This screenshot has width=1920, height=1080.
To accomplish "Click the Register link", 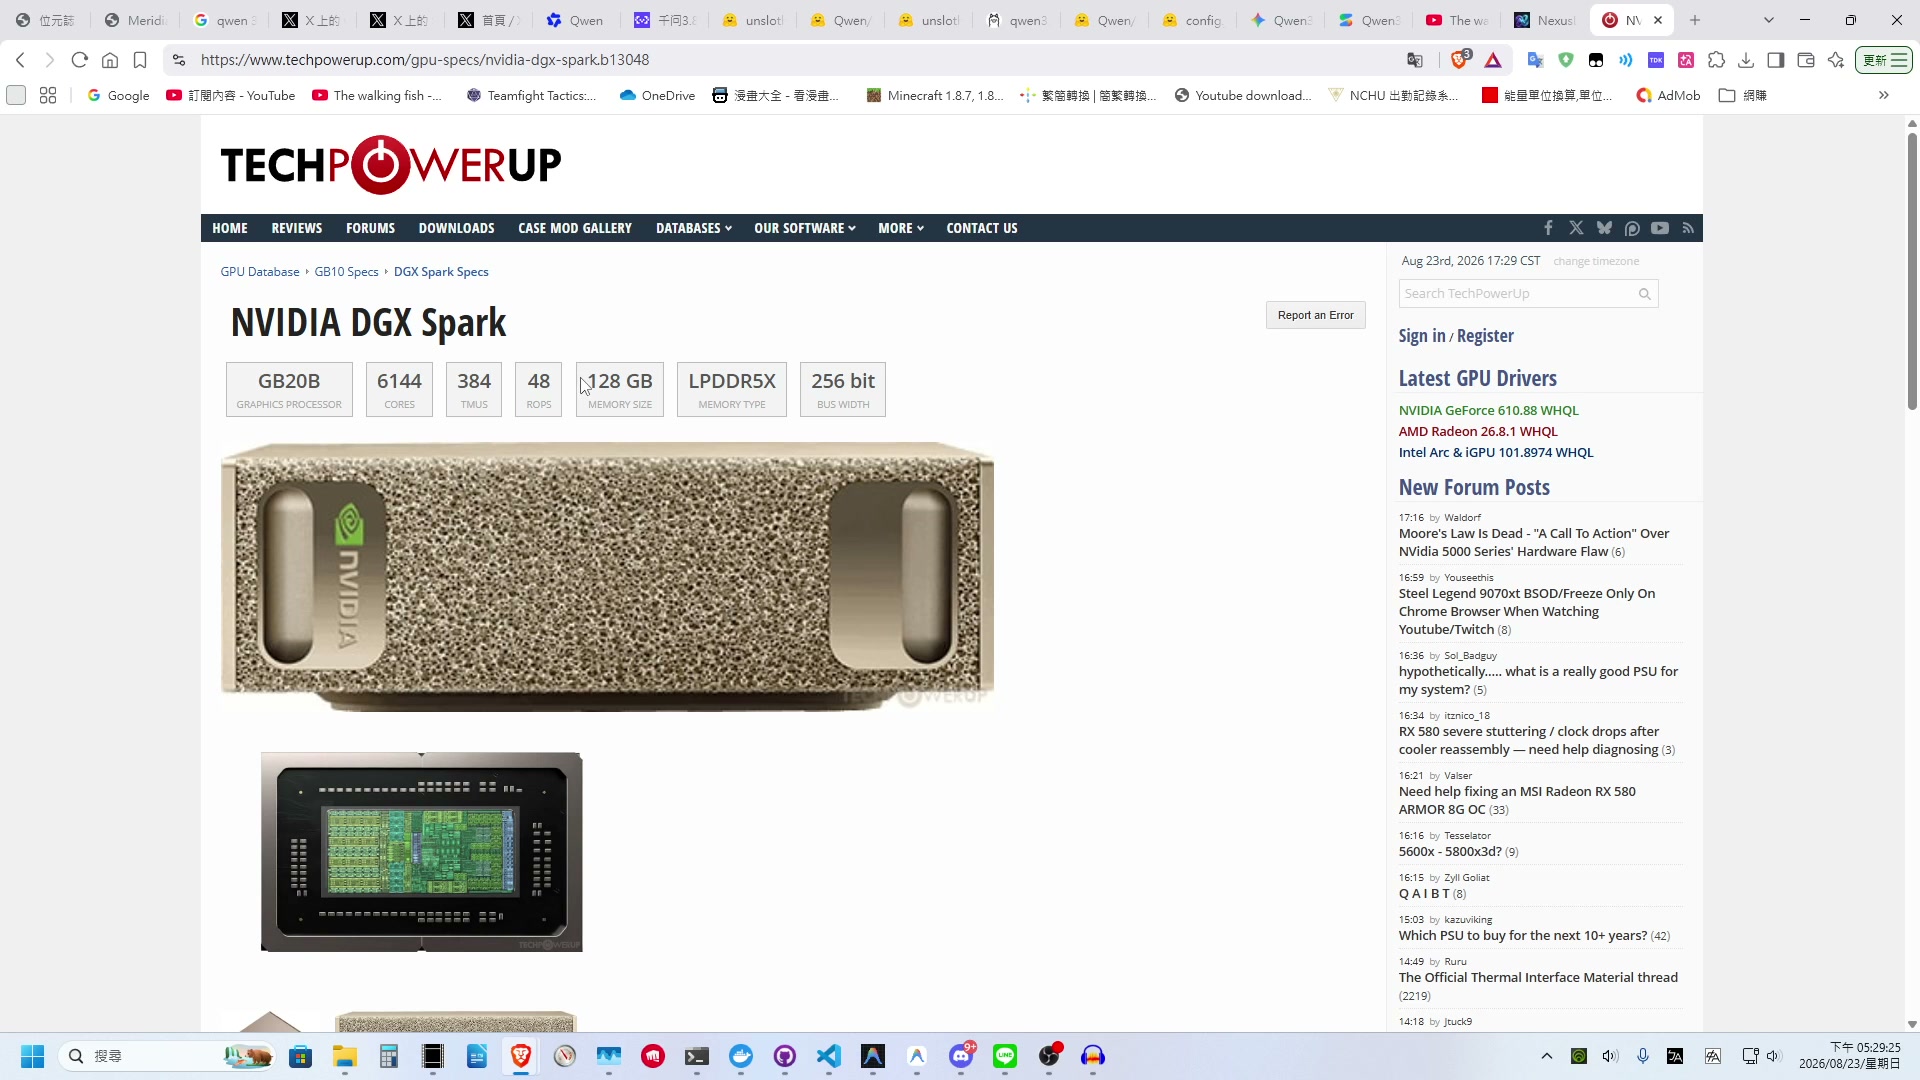I will click(x=1485, y=336).
